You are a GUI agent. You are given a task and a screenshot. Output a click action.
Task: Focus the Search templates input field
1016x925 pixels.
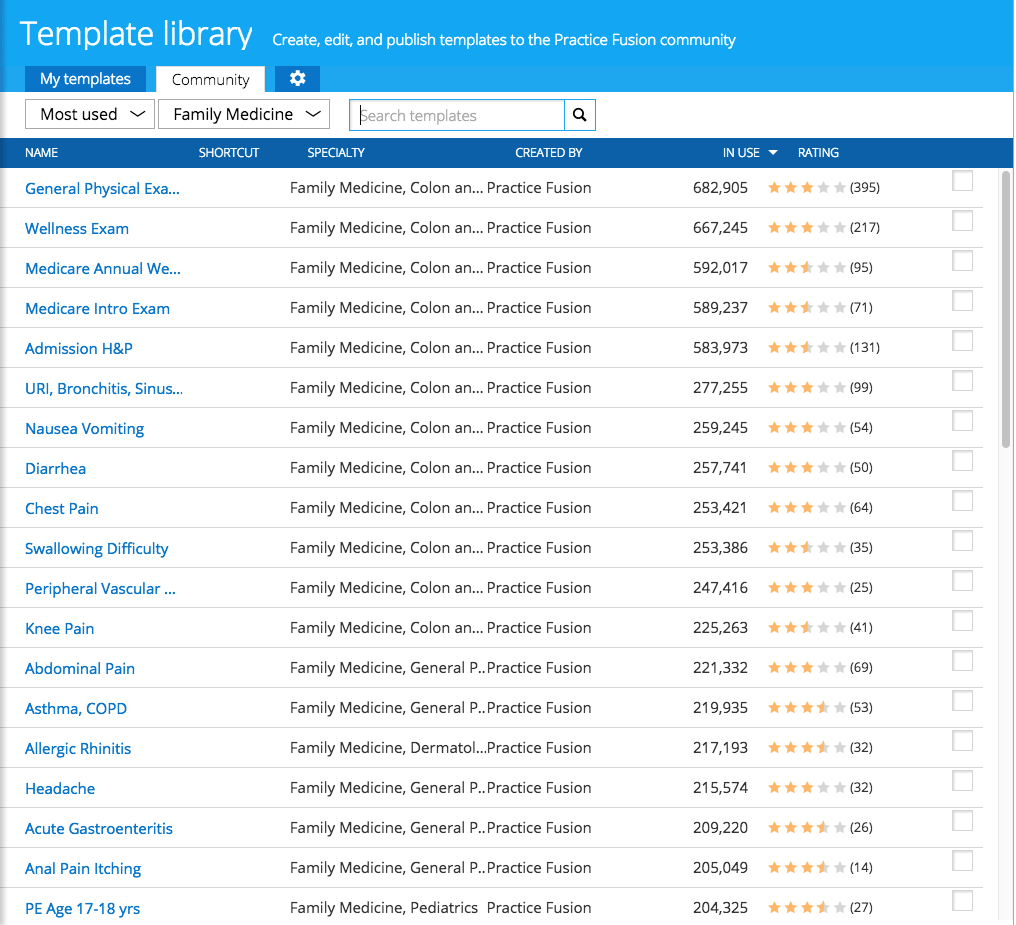tap(457, 116)
